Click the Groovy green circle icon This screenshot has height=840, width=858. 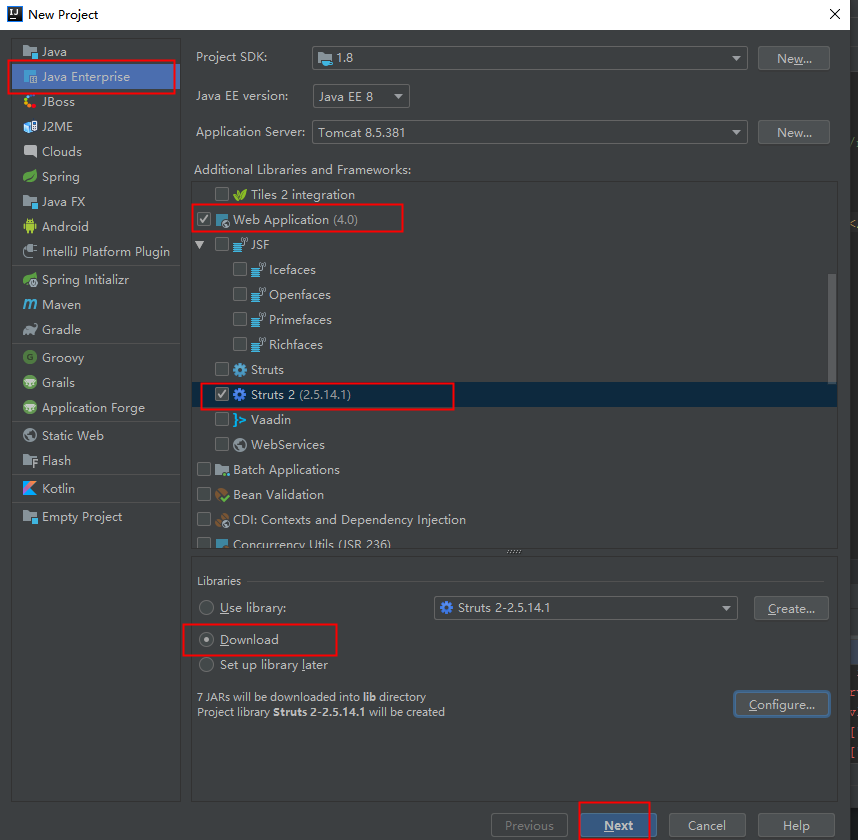tap(30, 357)
